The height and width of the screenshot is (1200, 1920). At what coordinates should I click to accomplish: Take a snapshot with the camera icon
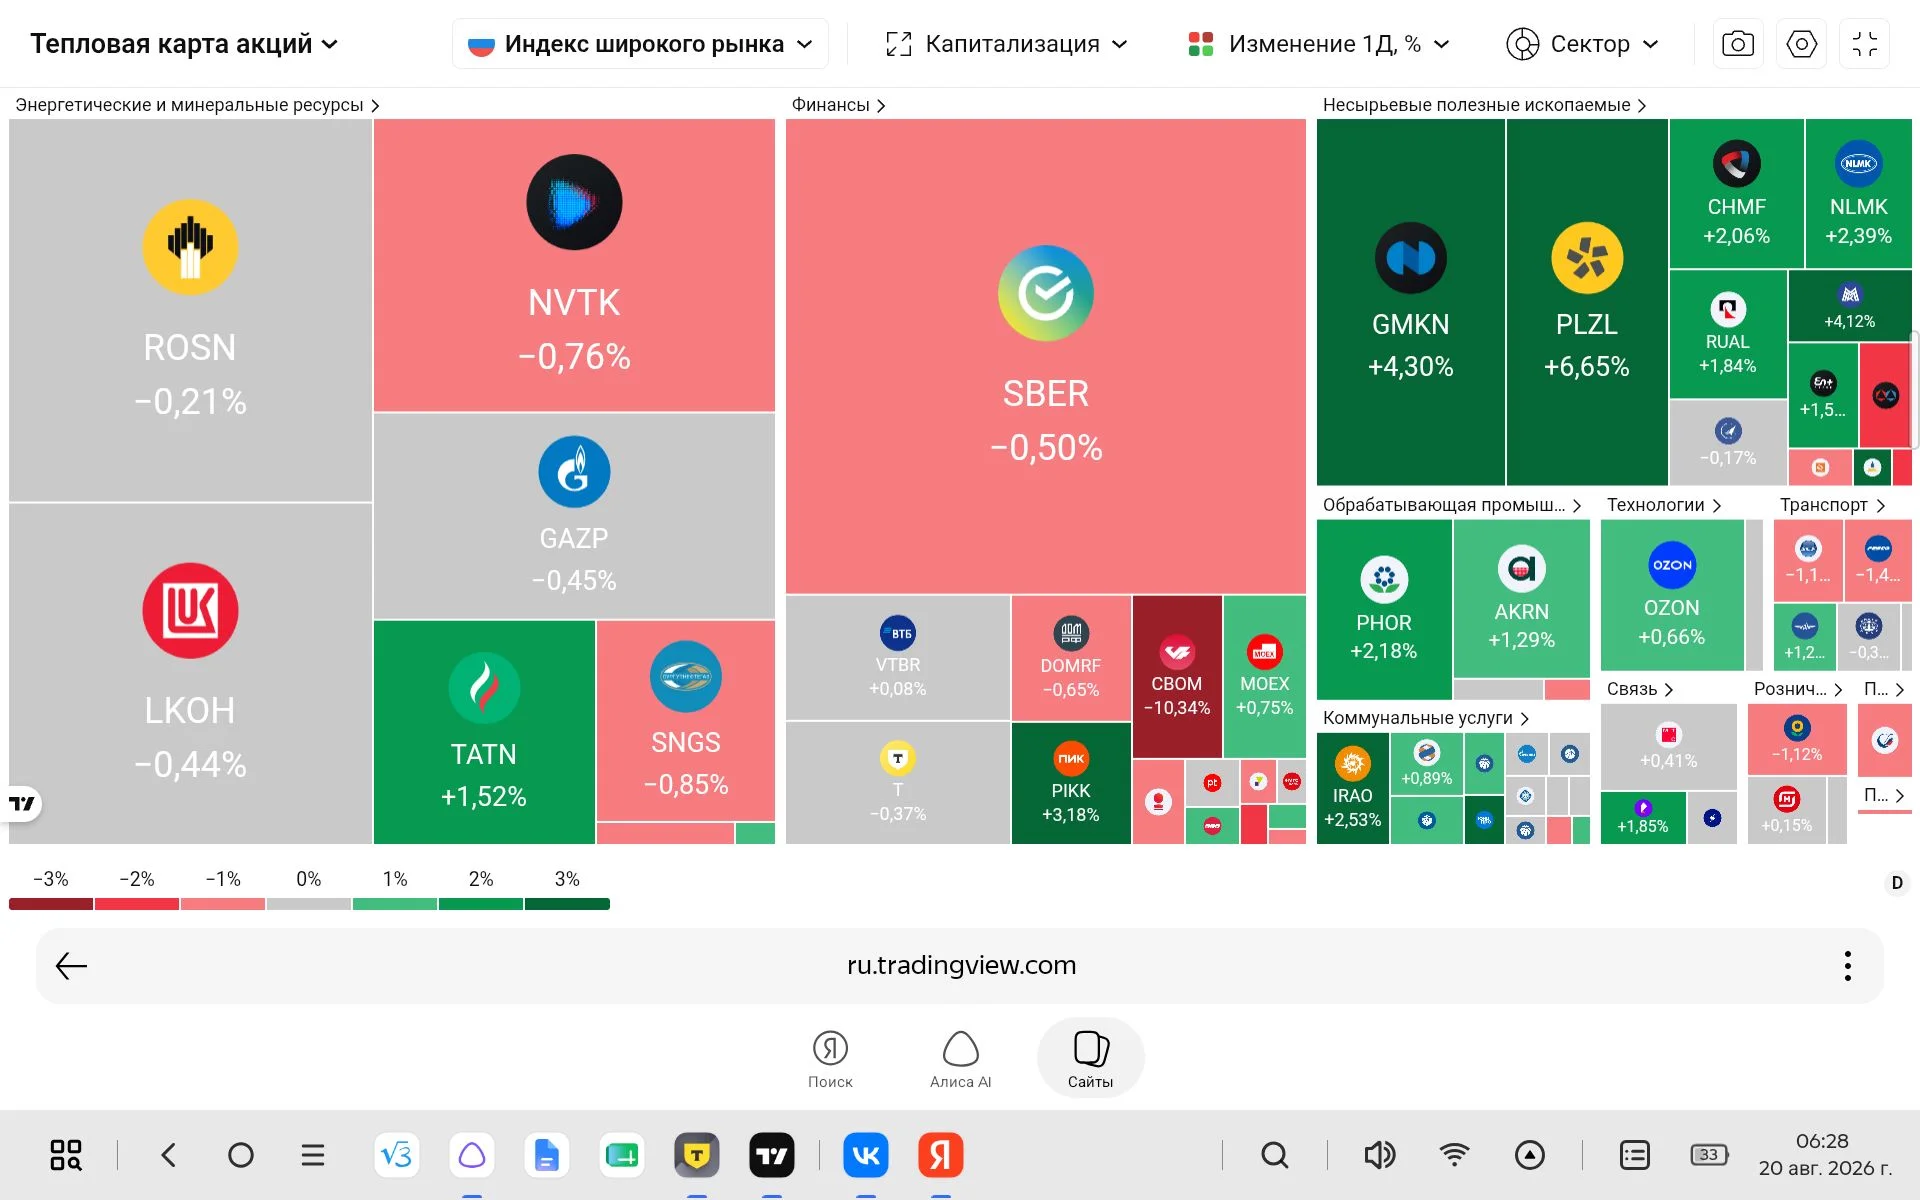point(1738,44)
